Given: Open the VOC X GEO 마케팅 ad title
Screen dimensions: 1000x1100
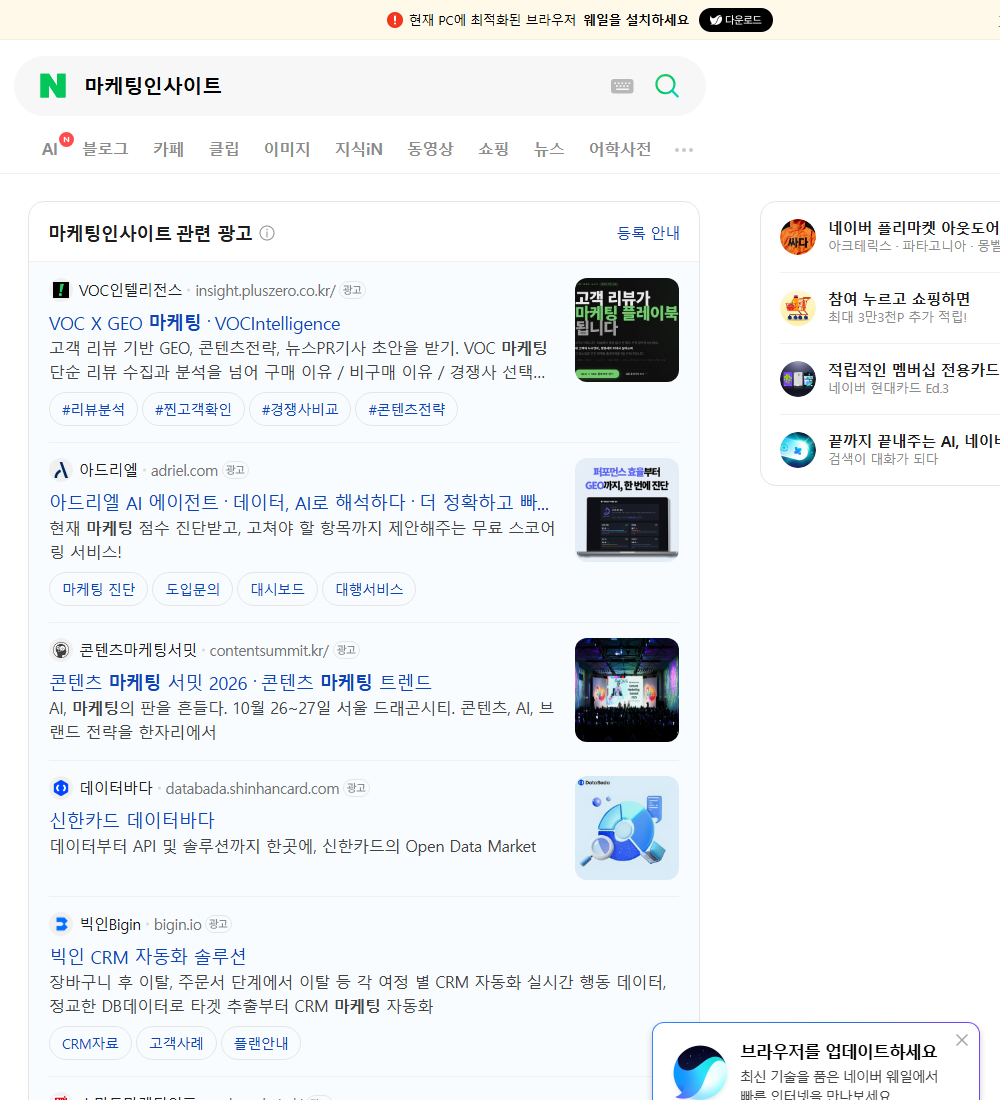Looking at the screenshot, I should click(x=194, y=323).
